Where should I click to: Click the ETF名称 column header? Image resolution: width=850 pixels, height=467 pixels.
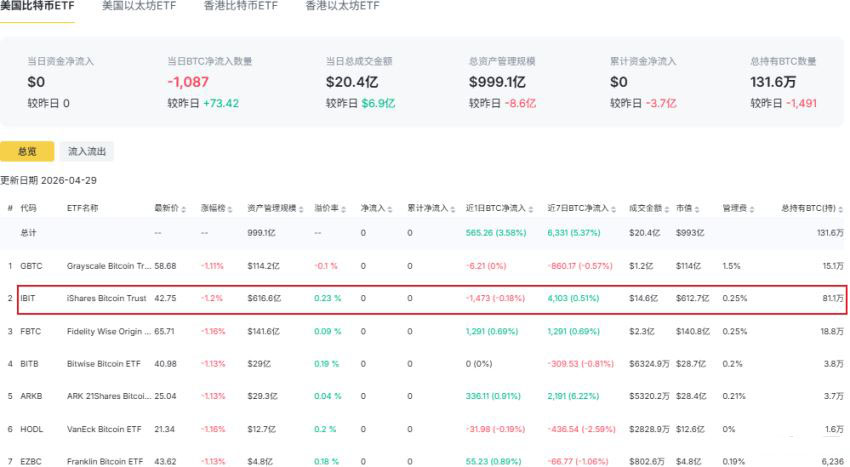point(82,208)
